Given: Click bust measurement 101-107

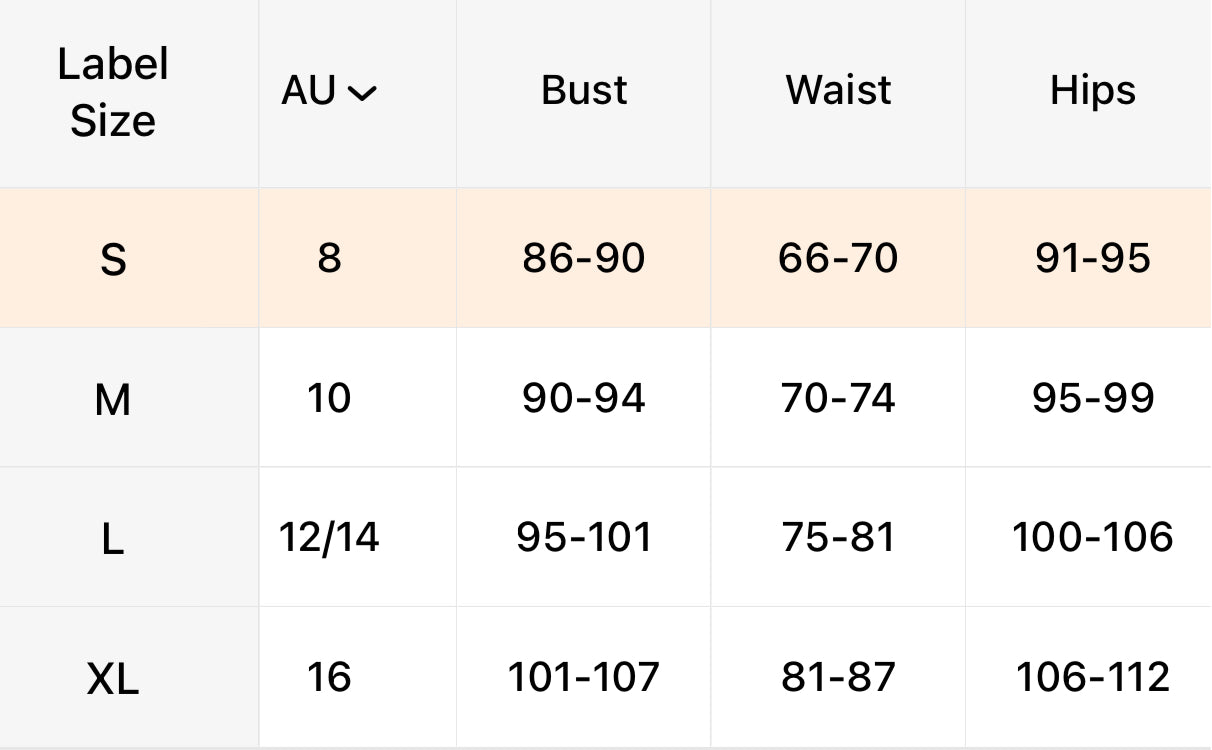Looking at the screenshot, I should (x=584, y=677).
